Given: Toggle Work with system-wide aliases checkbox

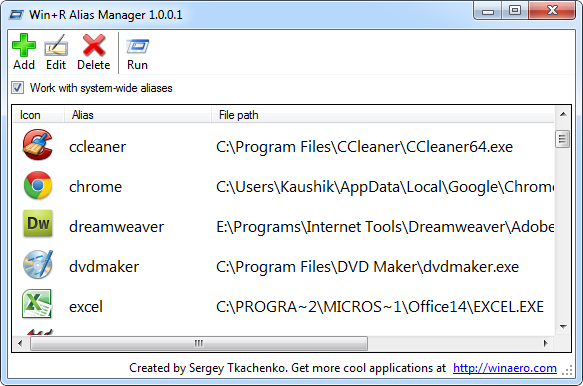Looking at the screenshot, I should (x=17, y=88).
